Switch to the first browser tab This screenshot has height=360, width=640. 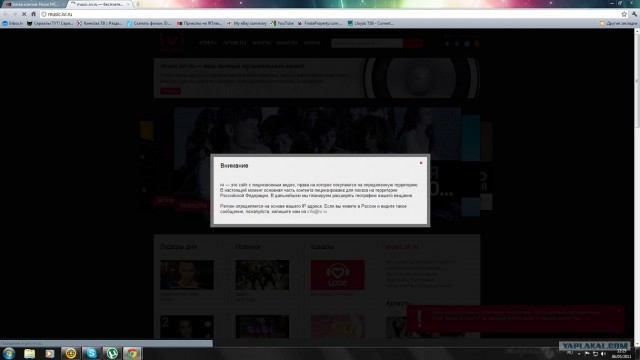[x=33, y=4]
